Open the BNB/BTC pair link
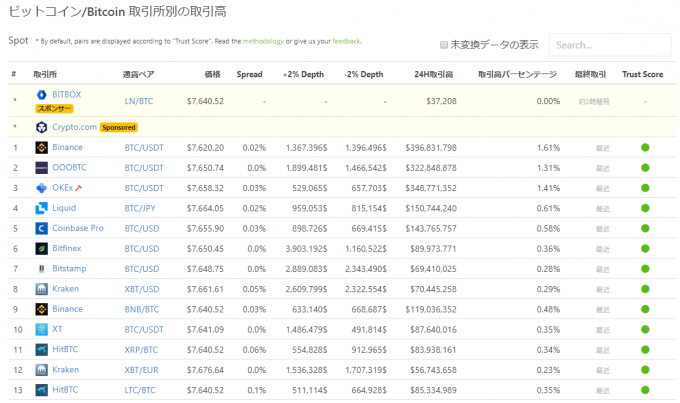 coord(142,309)
